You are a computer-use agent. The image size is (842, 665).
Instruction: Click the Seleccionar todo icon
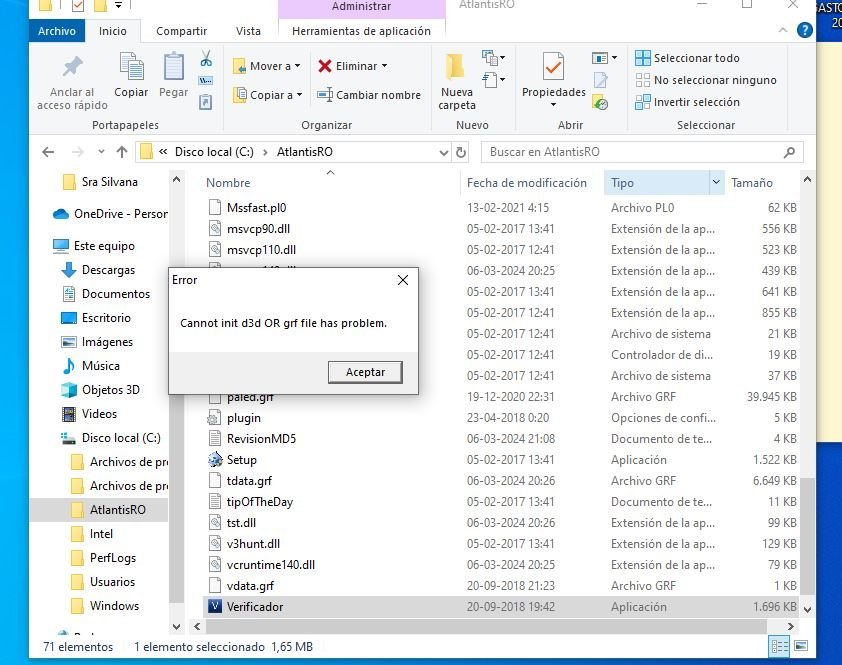click(642, 57)
